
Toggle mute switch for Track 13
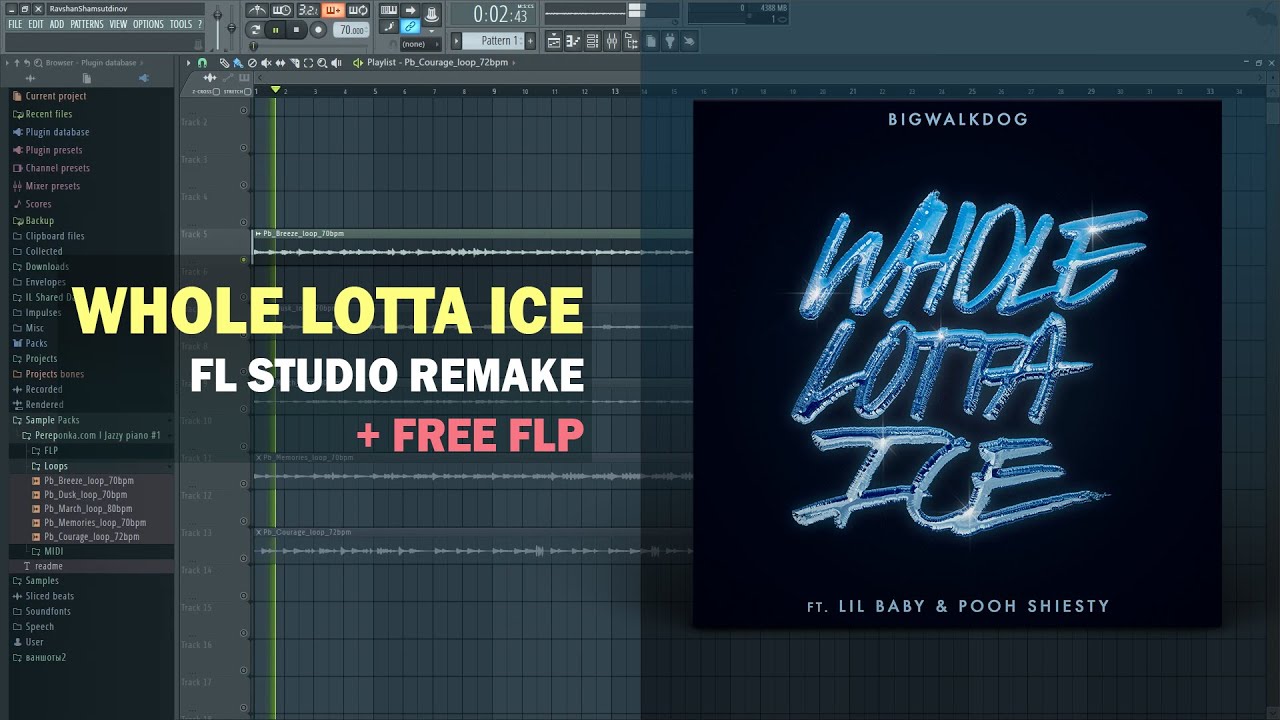(244, 559)
